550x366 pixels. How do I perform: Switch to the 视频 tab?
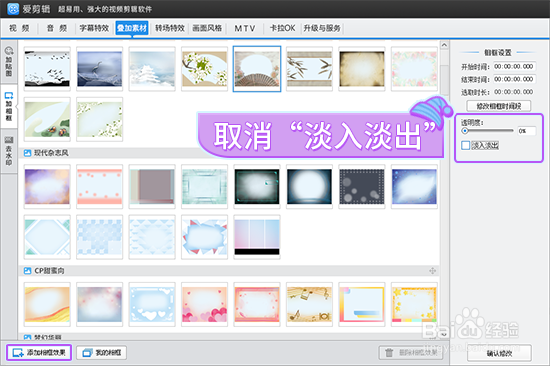(19, 28)
